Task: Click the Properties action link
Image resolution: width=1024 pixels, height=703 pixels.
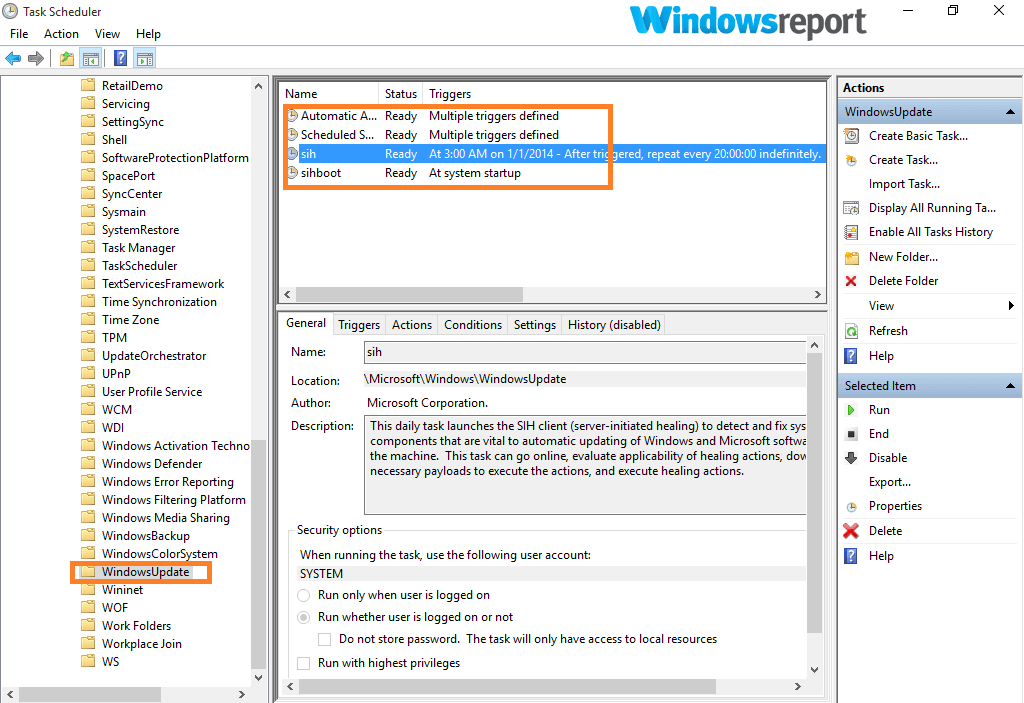Action: click(x=895, y=506)
